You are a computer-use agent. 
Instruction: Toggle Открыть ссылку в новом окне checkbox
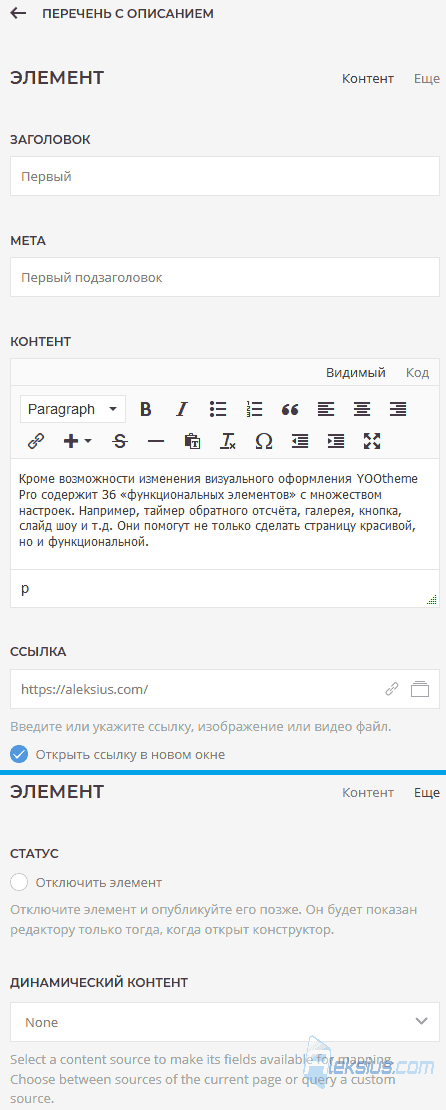(x=20, y=754)
